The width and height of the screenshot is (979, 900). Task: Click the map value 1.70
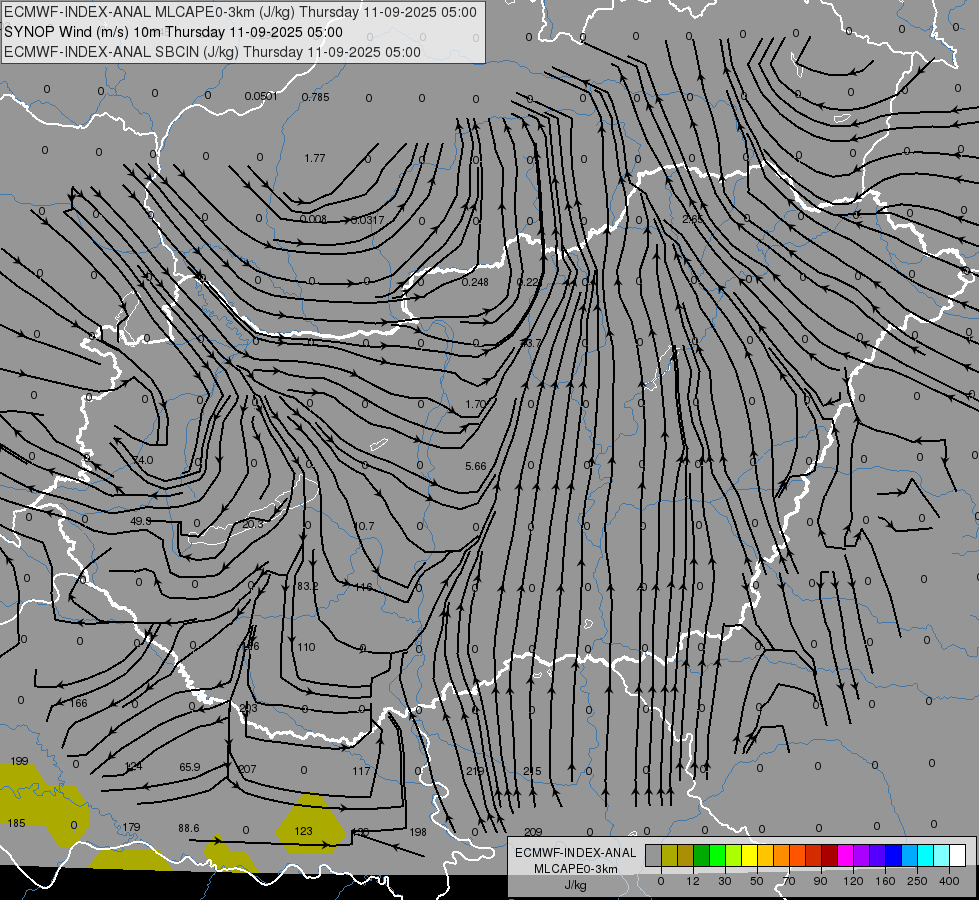click(475, 405)
